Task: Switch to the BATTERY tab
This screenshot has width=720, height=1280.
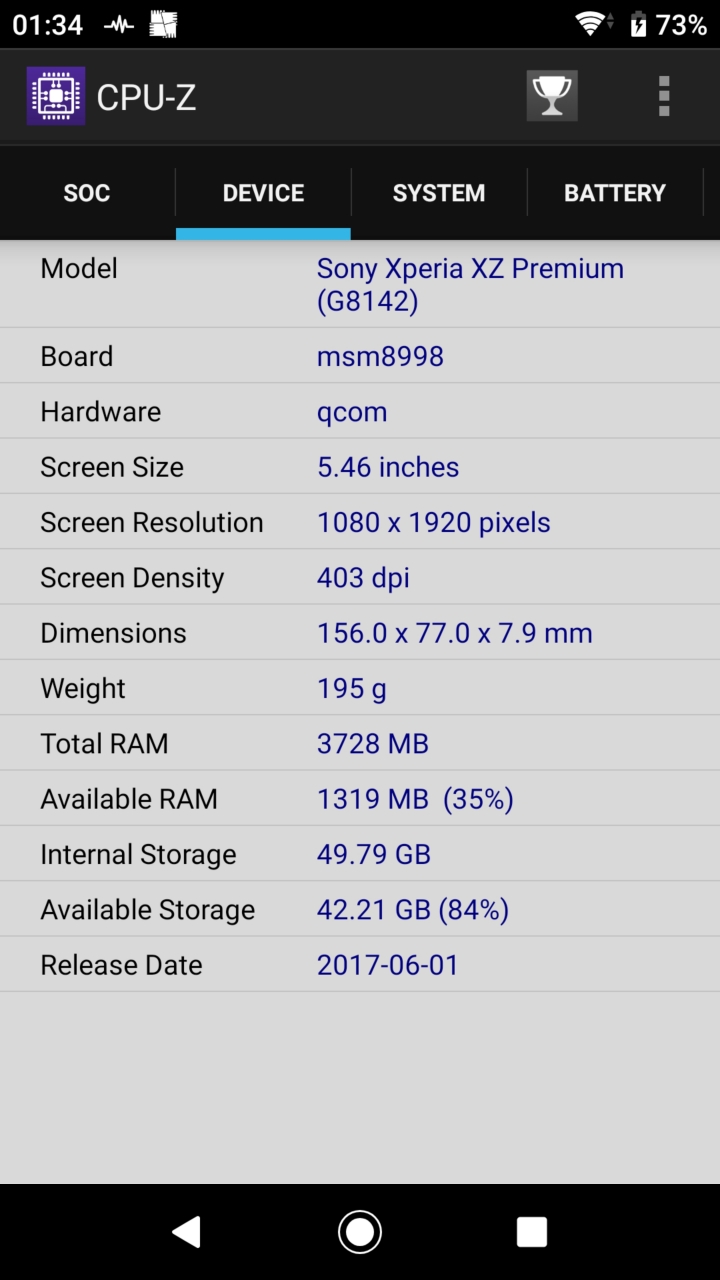Action: (x=614, y=193)
